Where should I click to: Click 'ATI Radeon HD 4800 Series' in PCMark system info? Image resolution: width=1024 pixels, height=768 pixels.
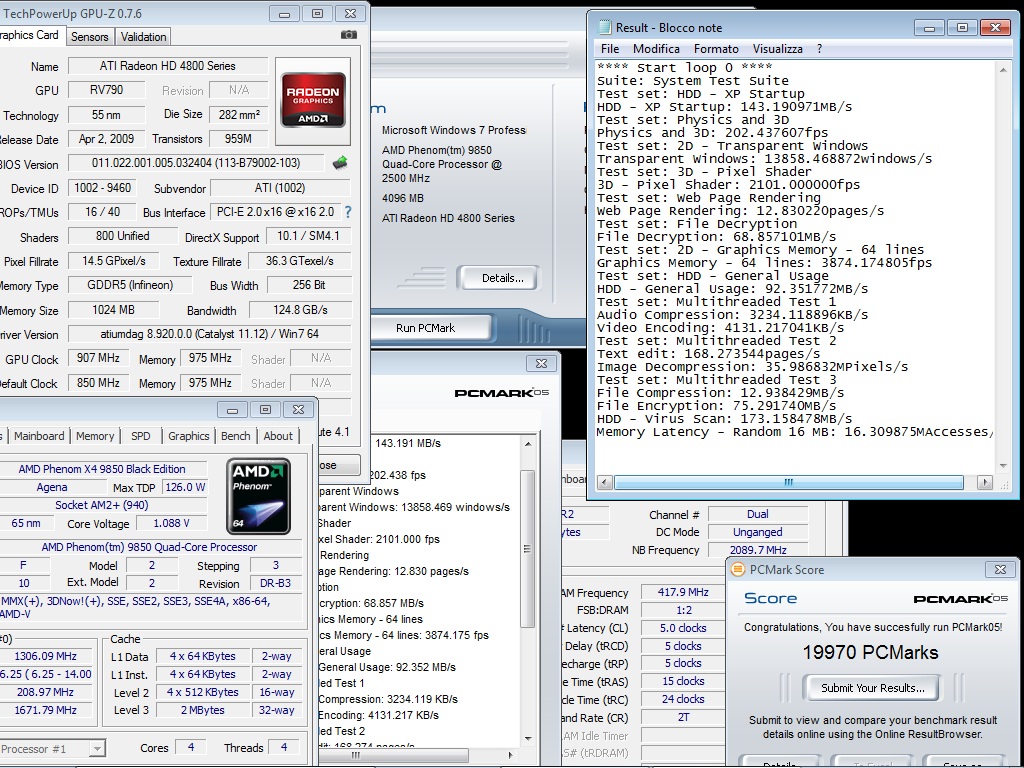tap(448, 218)
